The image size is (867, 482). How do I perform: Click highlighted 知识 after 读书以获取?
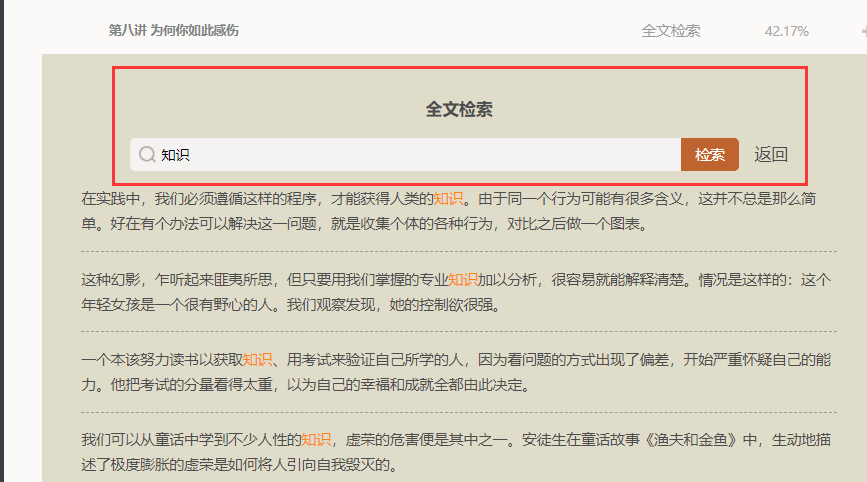tap(257, 359)
